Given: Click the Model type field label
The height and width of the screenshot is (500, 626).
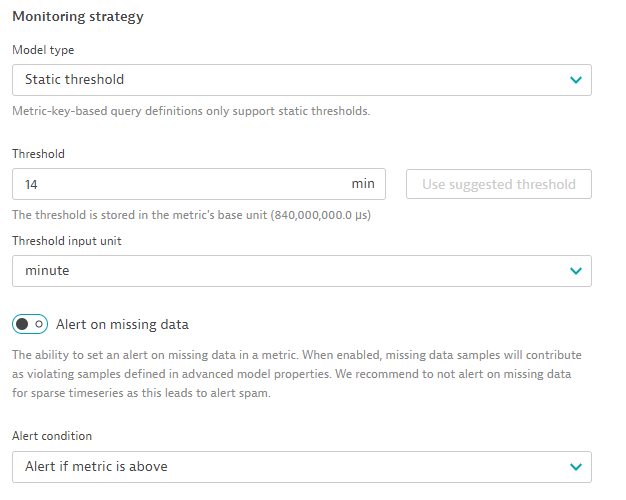Looking at the screenshot, I should click(x=43, y=50).
